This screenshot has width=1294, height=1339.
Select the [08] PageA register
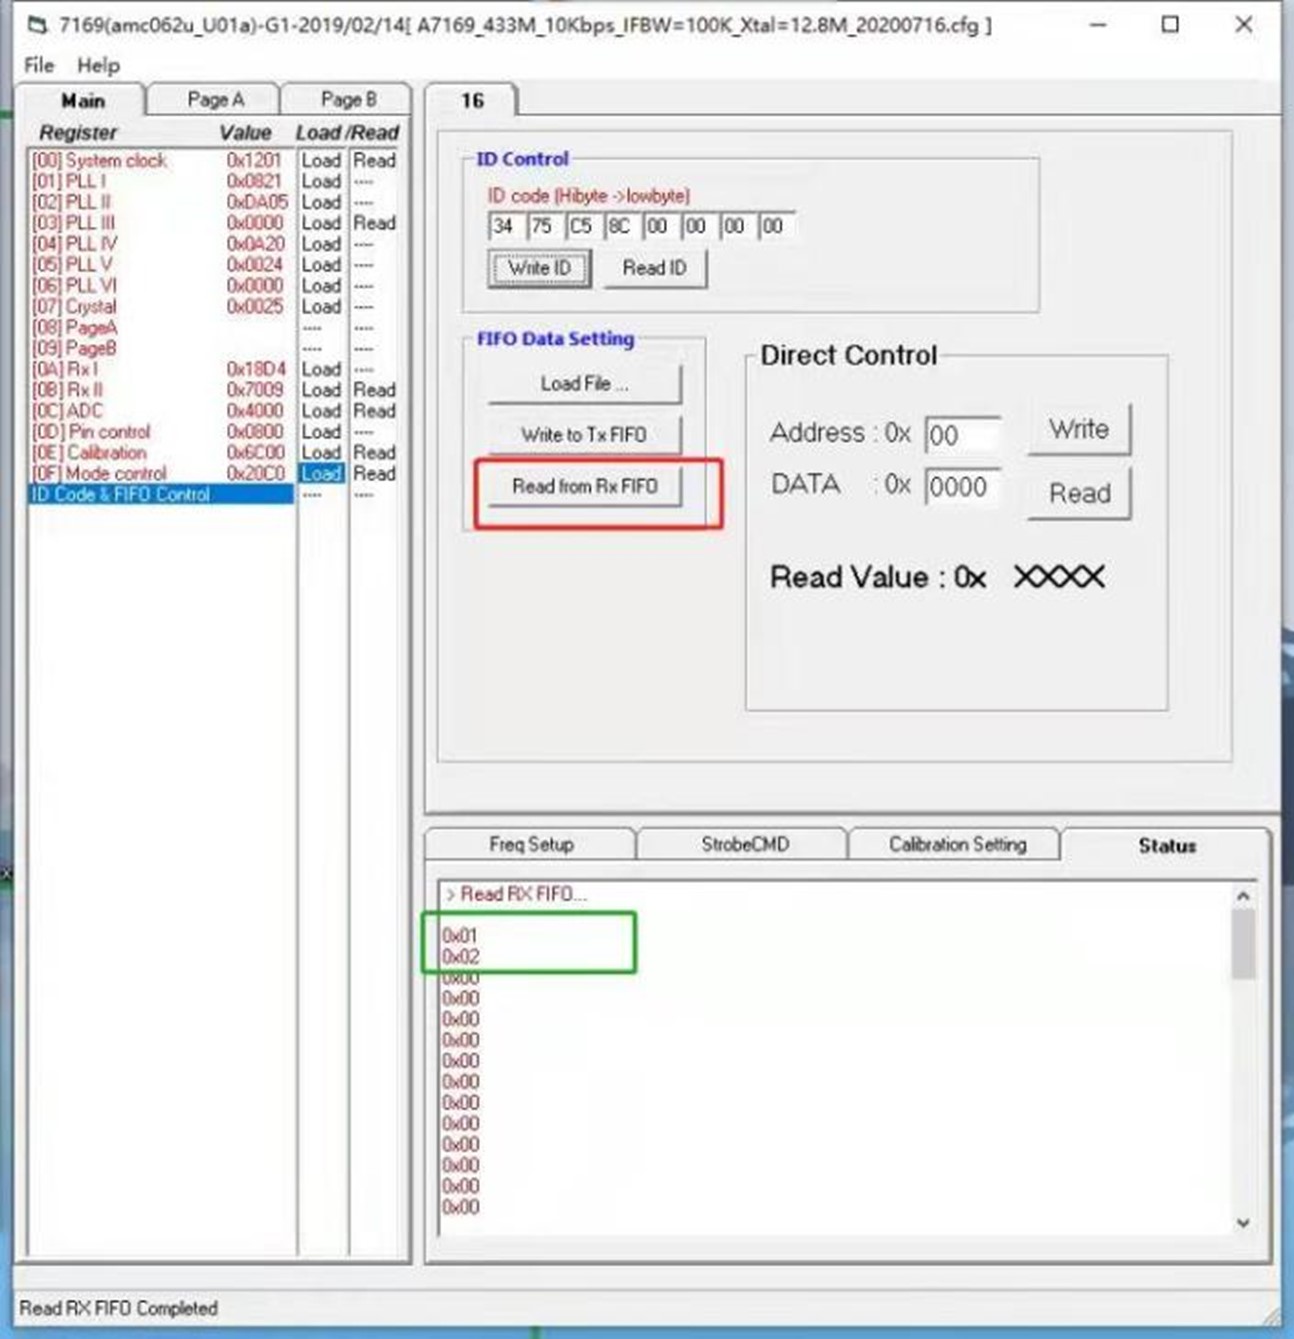click(x=75, y=328)
